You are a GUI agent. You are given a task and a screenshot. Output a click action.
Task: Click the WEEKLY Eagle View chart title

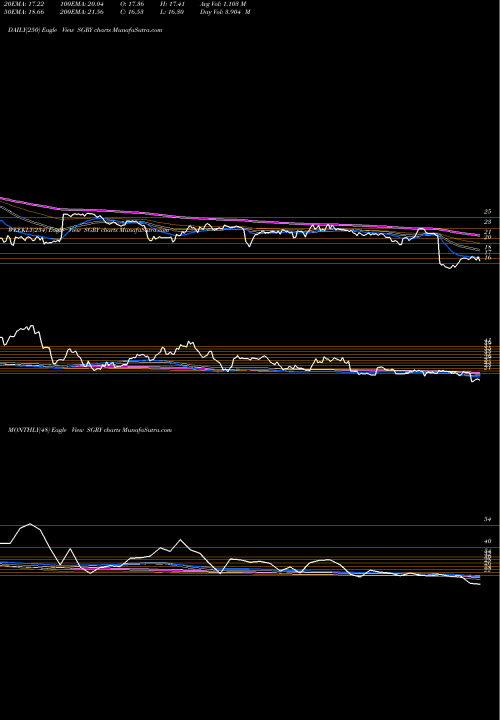point(88,231)
